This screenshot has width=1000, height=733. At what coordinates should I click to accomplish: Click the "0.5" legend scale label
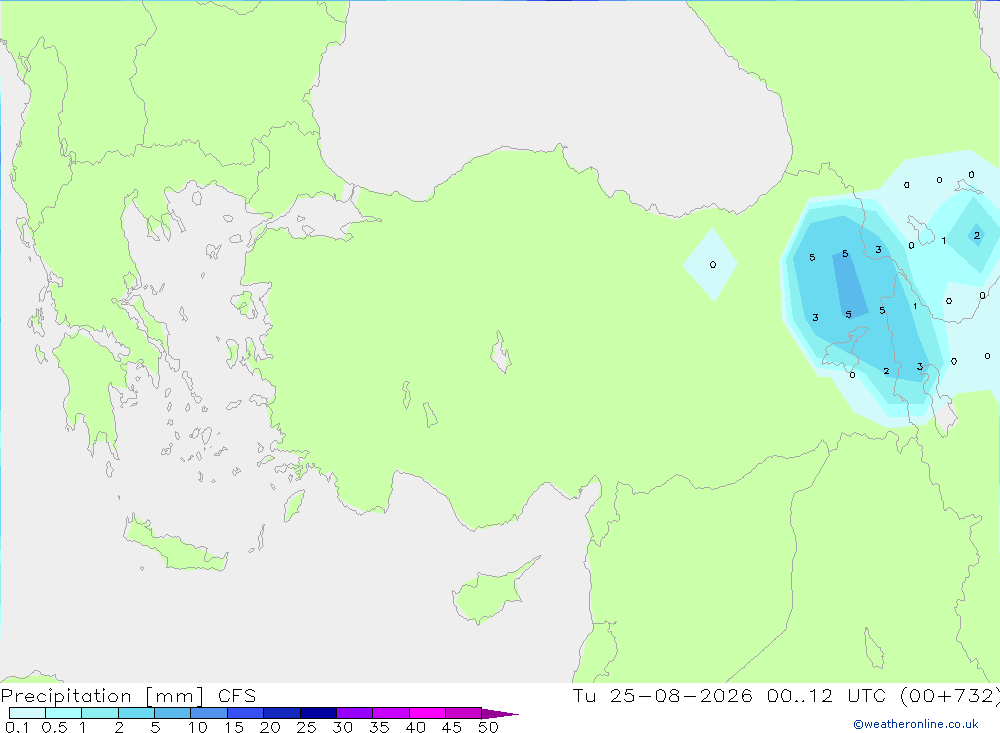(54, 727)
